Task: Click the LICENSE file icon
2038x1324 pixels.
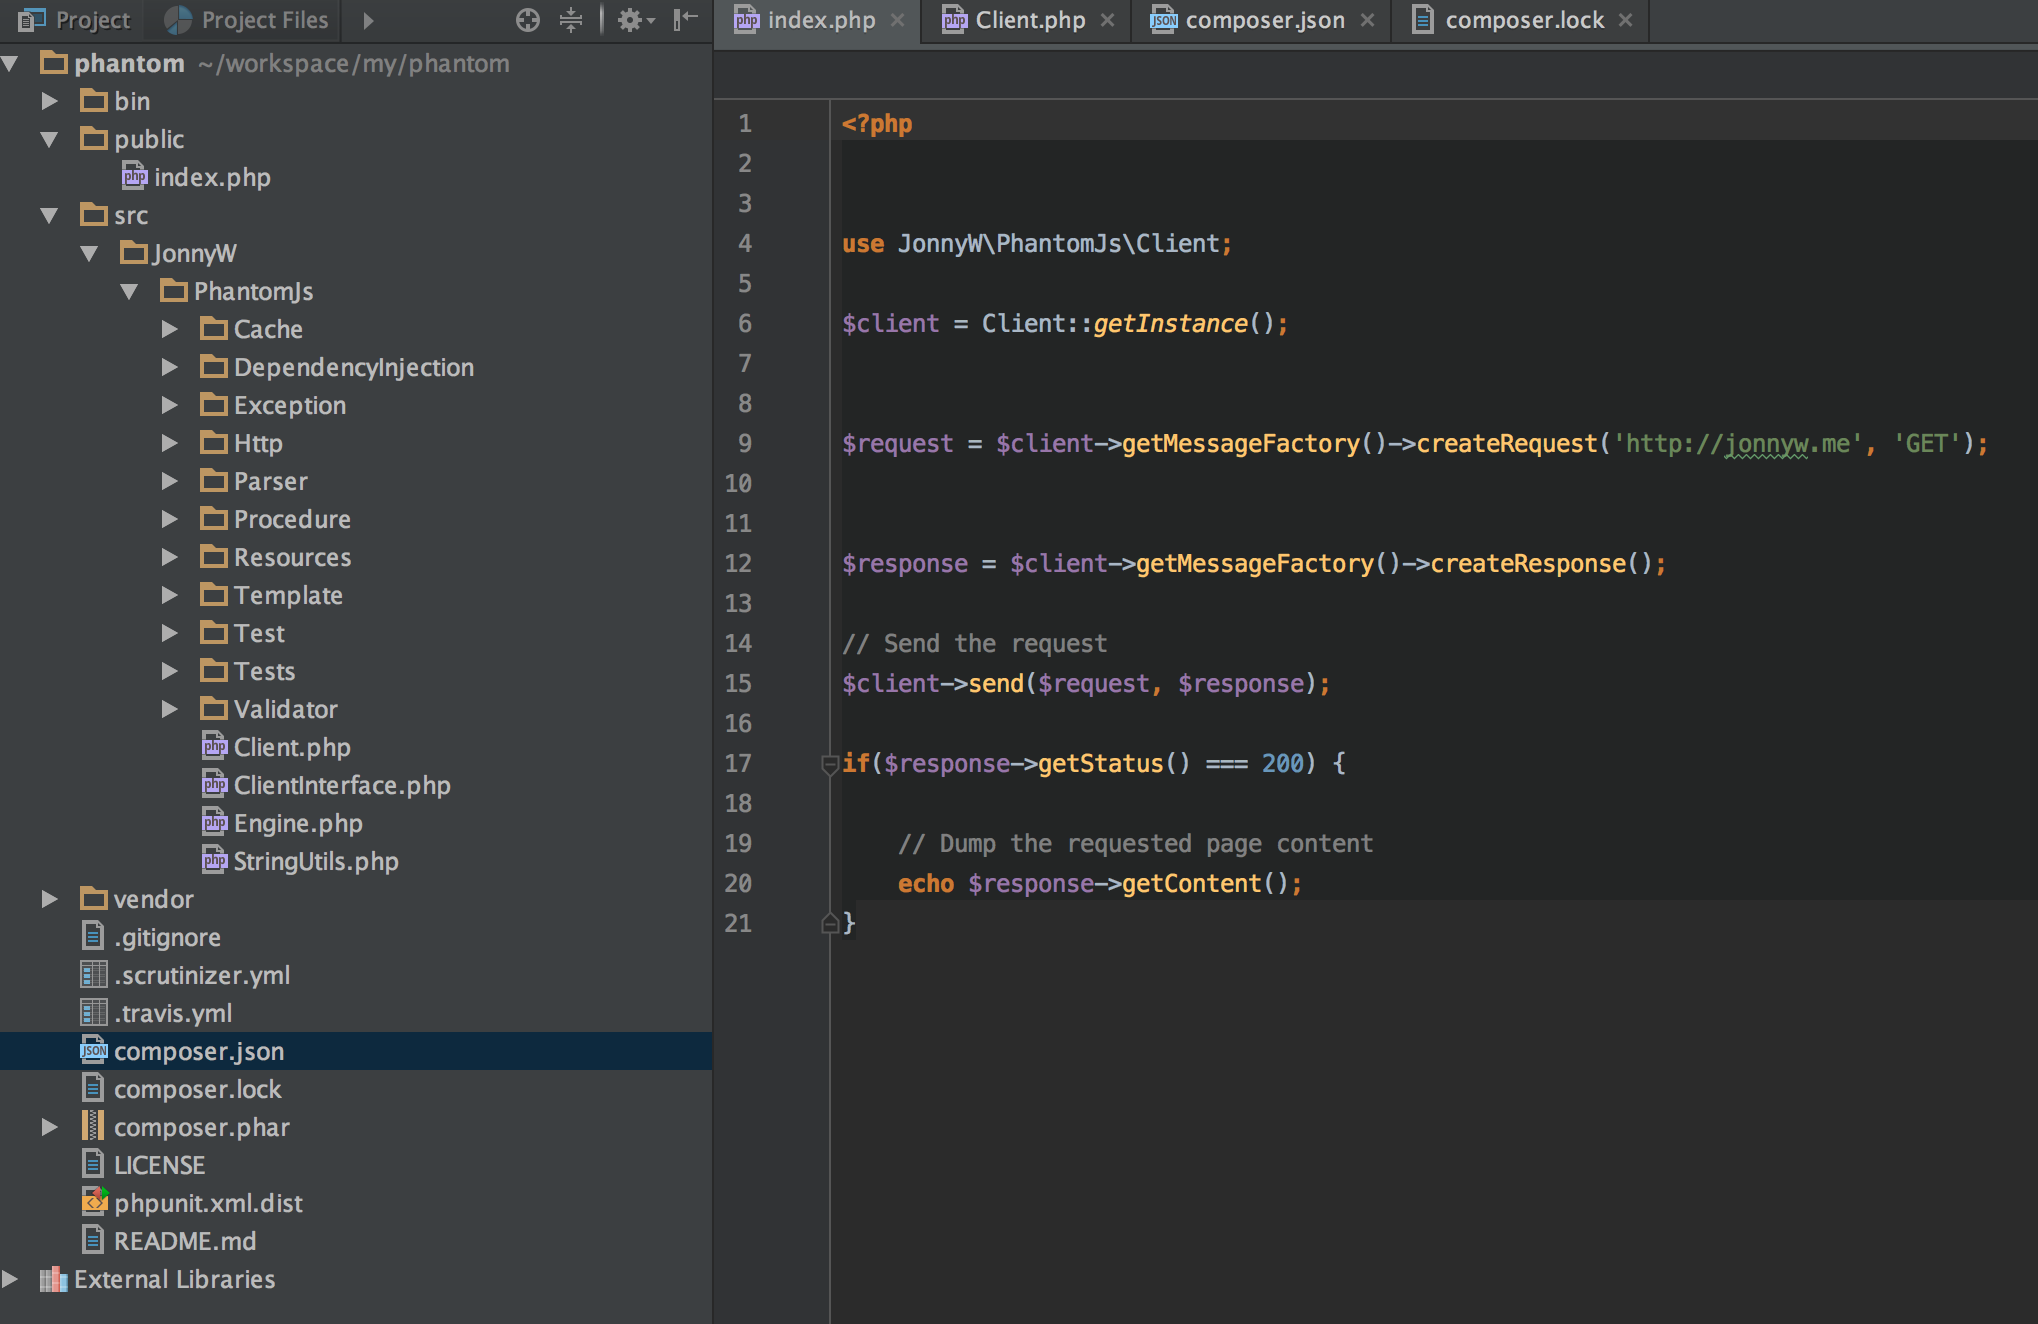Action: 93,1164
